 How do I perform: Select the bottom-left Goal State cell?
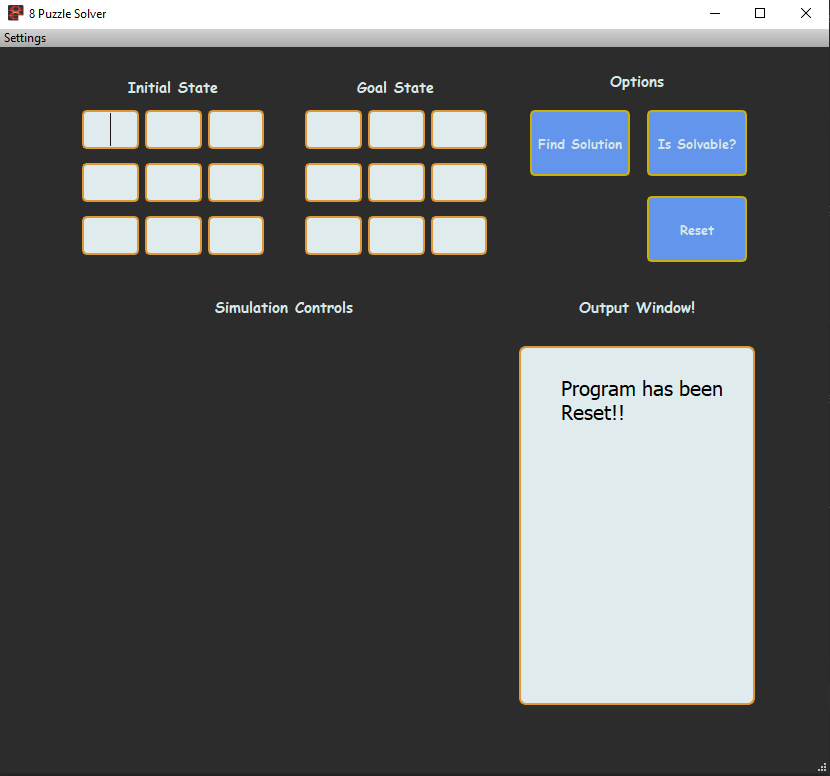[333, 235]
